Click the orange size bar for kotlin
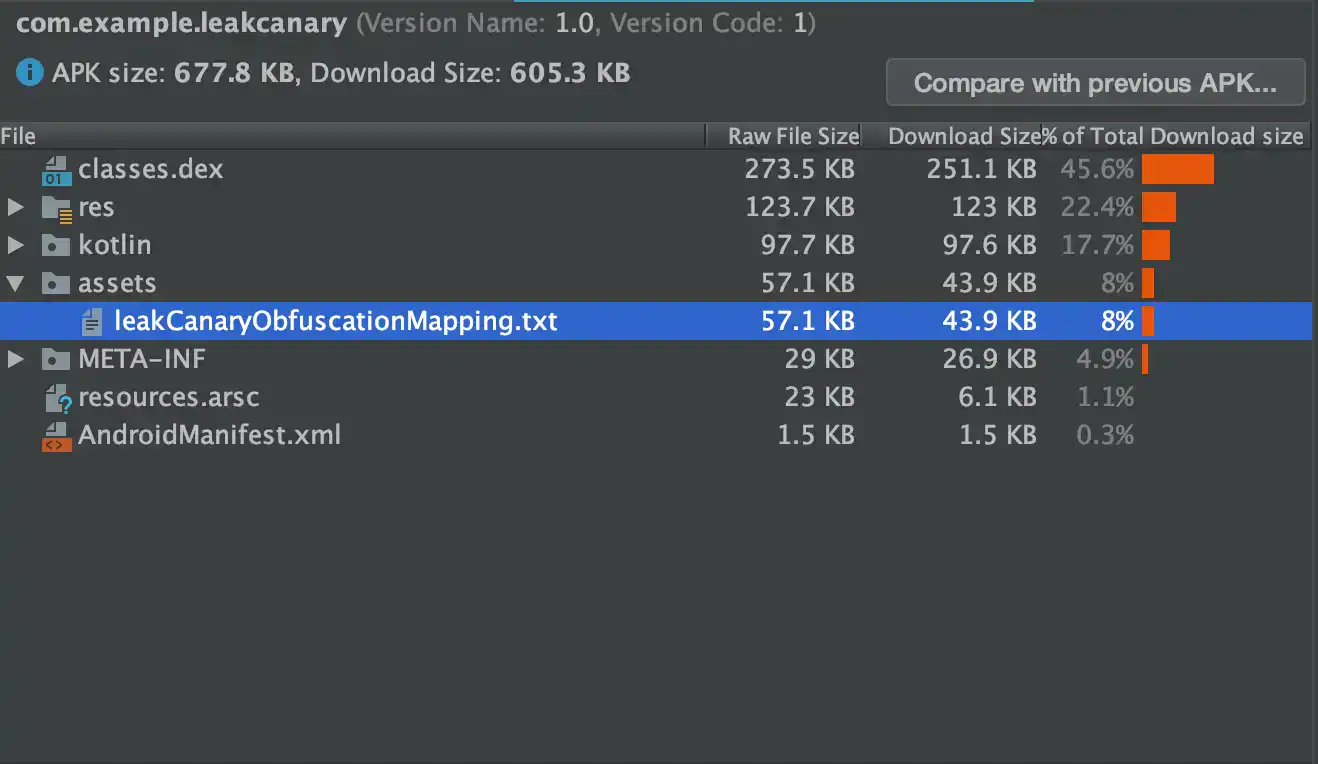Image resolution: width=1318 pixels, height=764 pixels. (x=1156, y=246)
